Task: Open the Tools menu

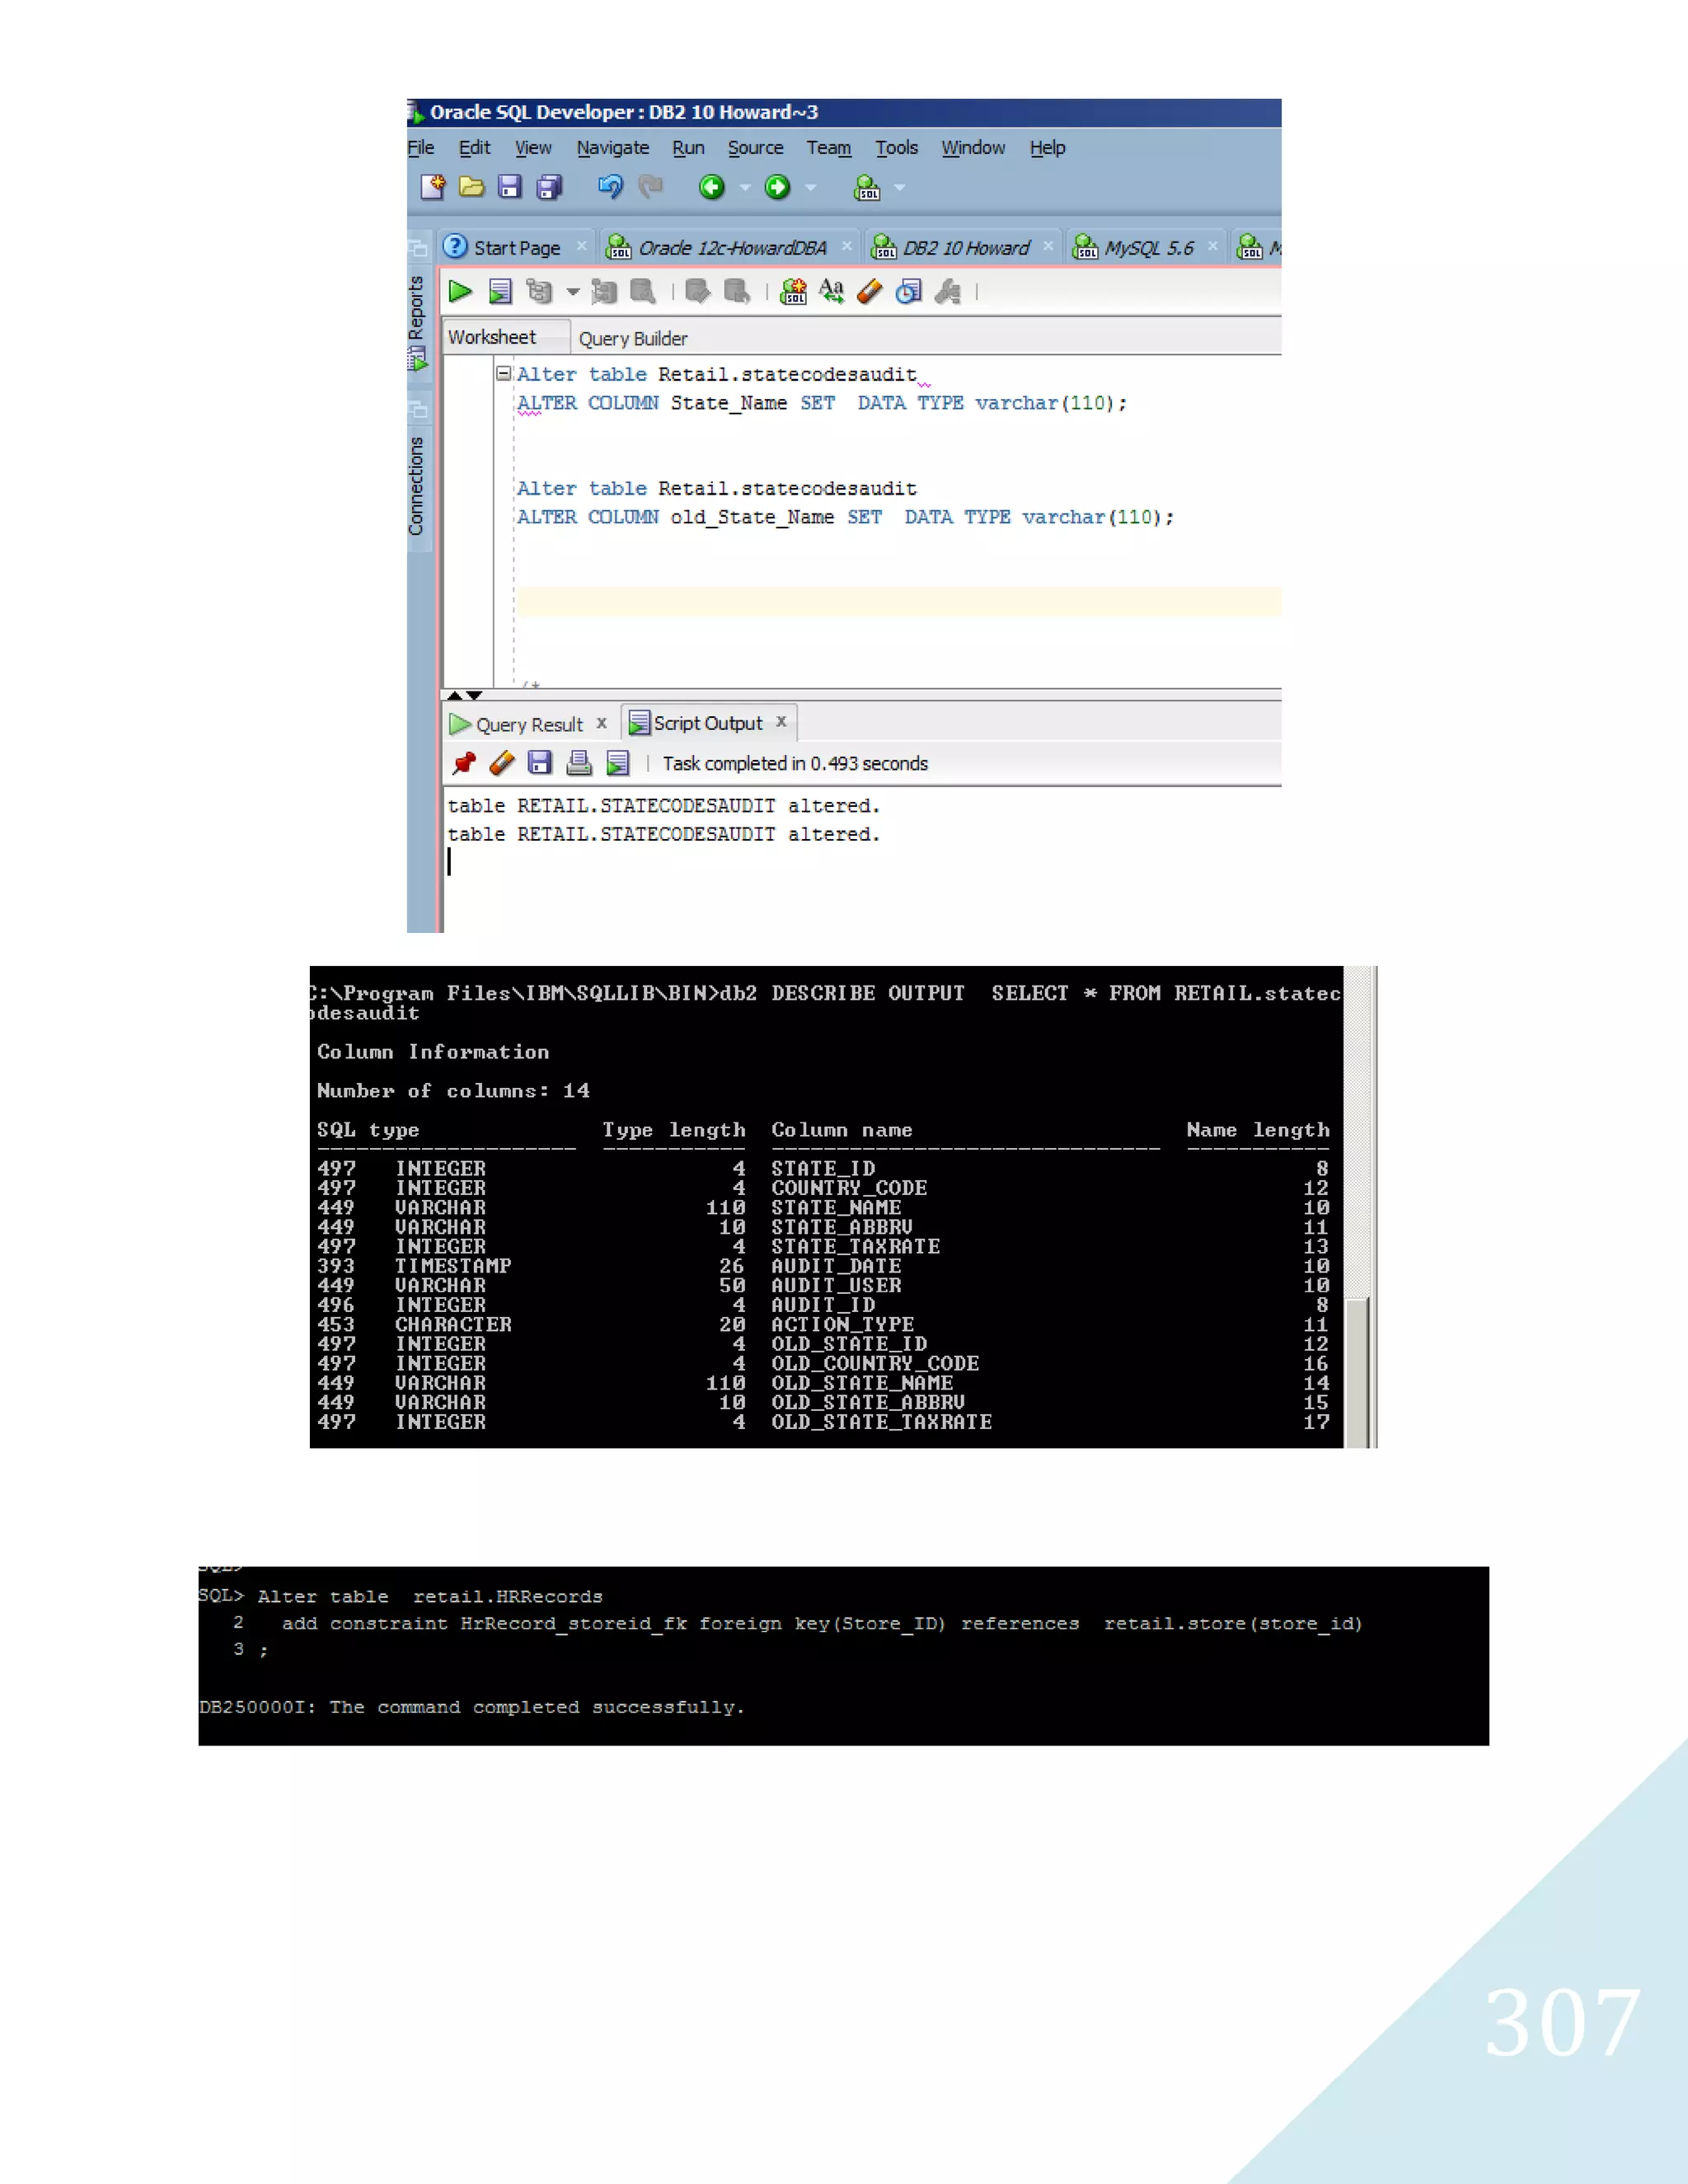Action: [897, 147]
